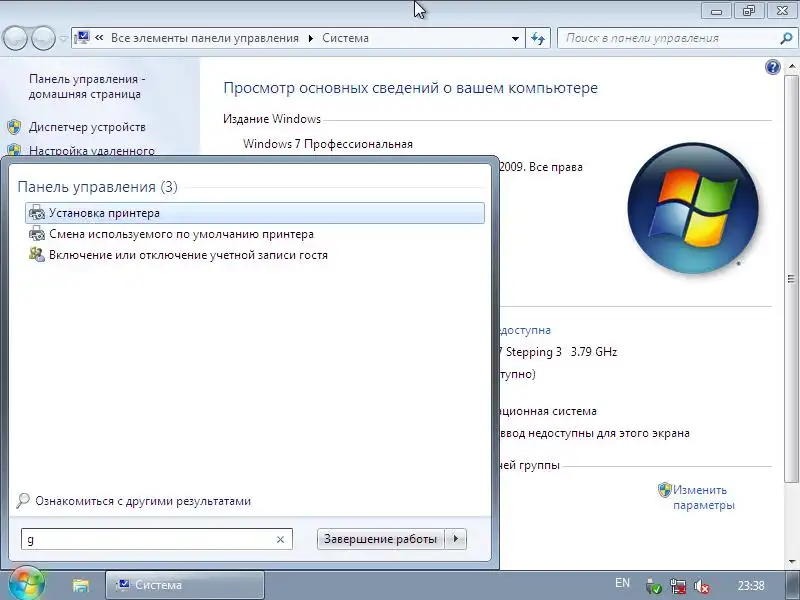Open the Action Center tray icon

click(x=653, y=587)
